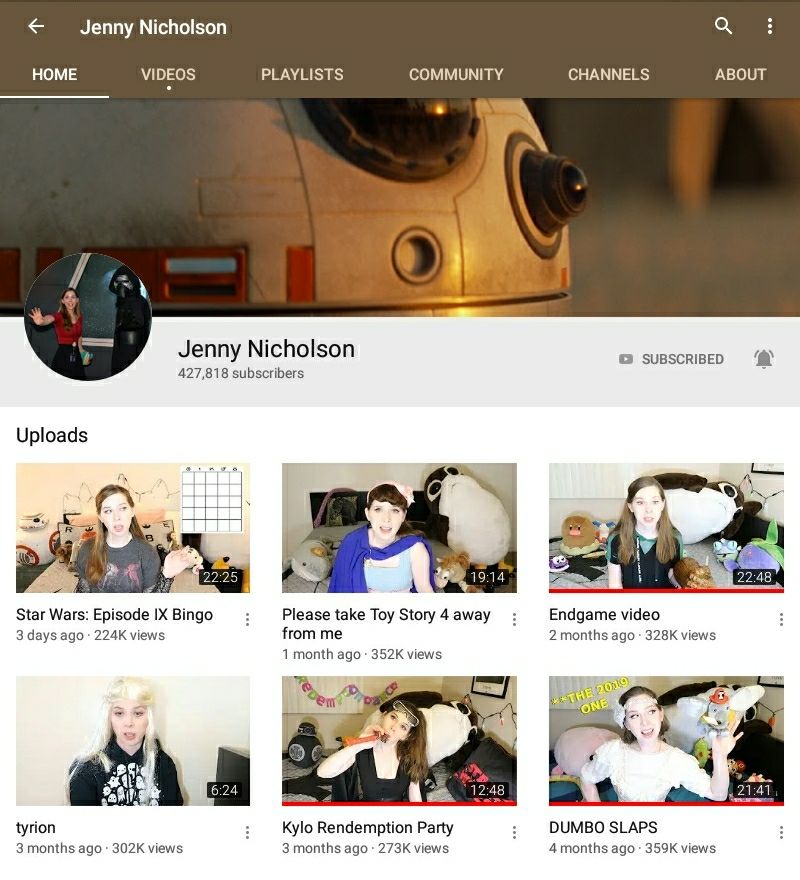The width and height of the screenshot is (800, 880).
Task: Click the channel's round profile picture
Action: click(x=88, y=317)
